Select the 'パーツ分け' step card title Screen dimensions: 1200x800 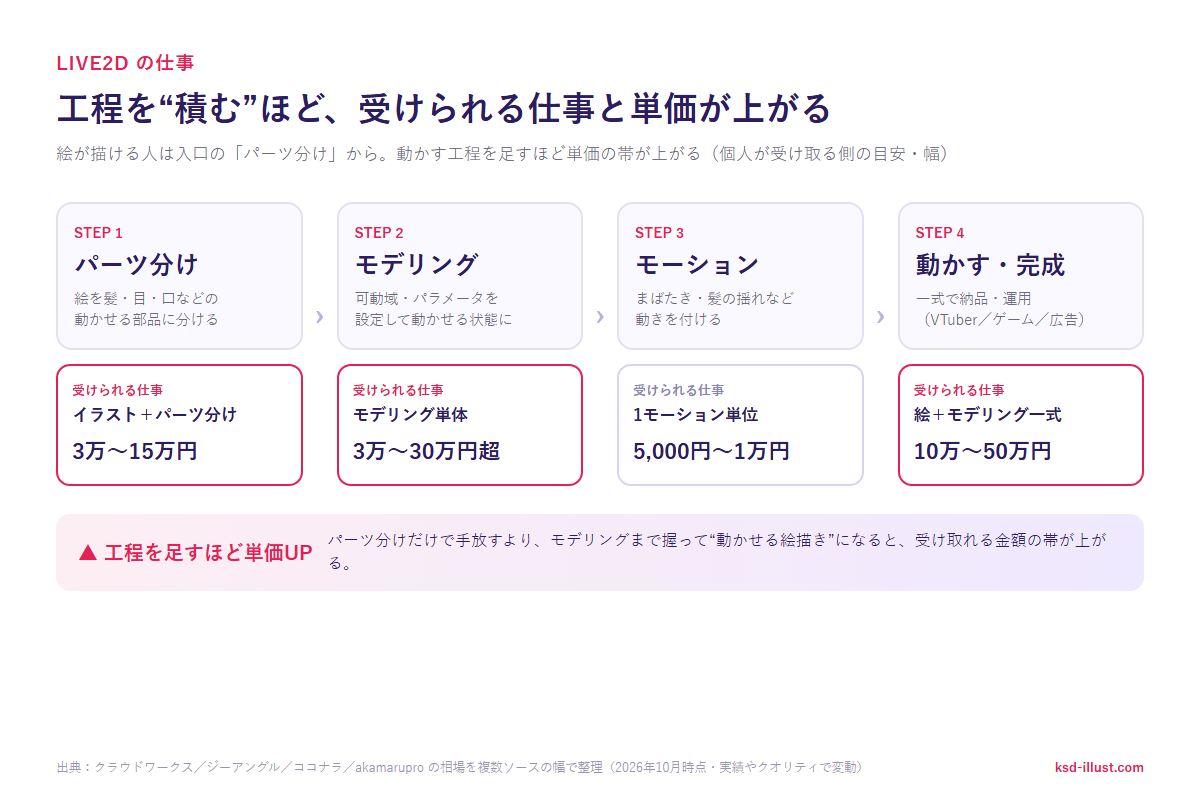[136, 265]
